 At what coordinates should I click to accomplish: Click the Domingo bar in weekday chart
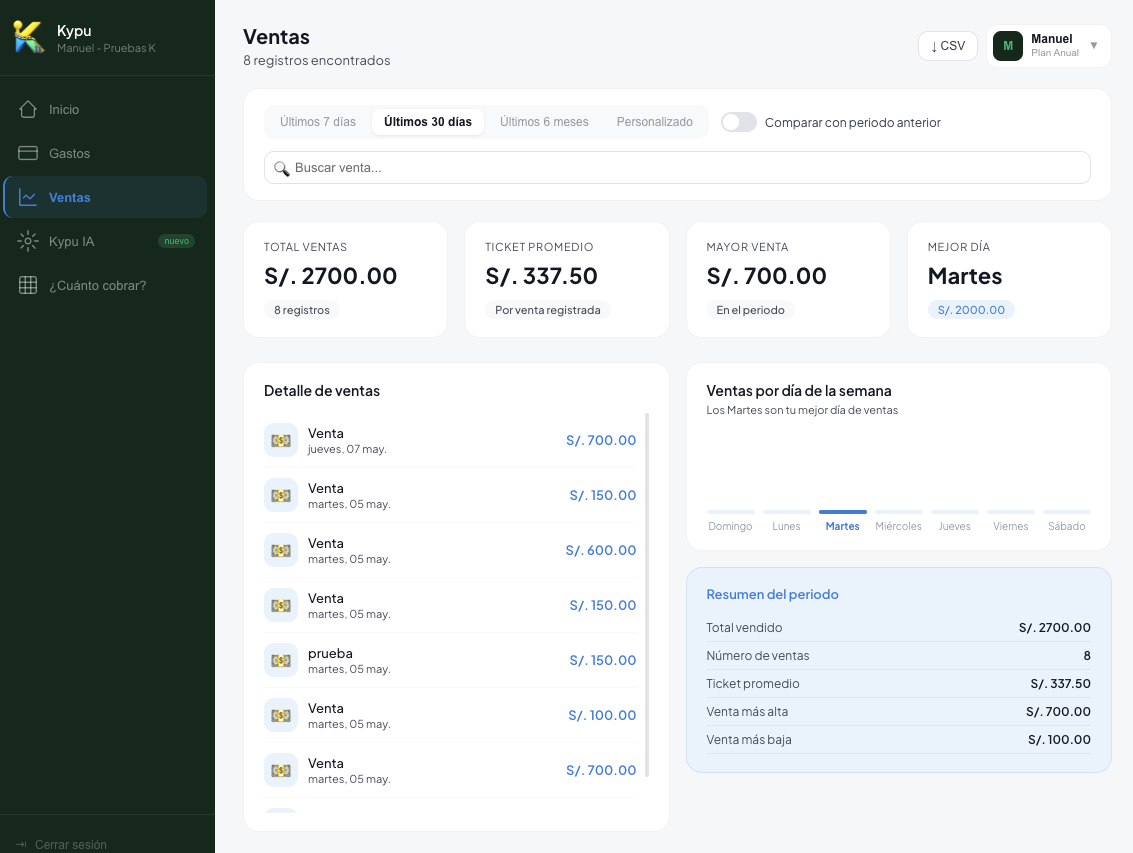pos(731,512)
